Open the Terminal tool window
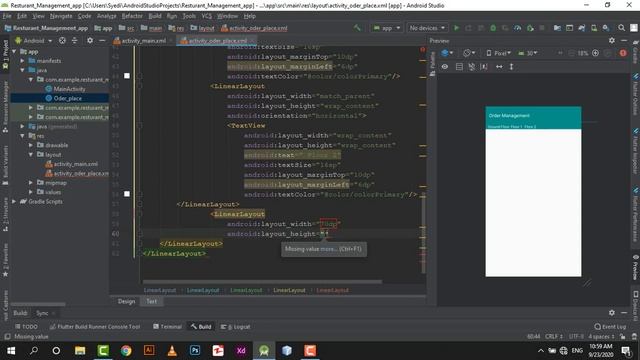The height and width of the screenshot is (360, 640). tap(167, 327)
